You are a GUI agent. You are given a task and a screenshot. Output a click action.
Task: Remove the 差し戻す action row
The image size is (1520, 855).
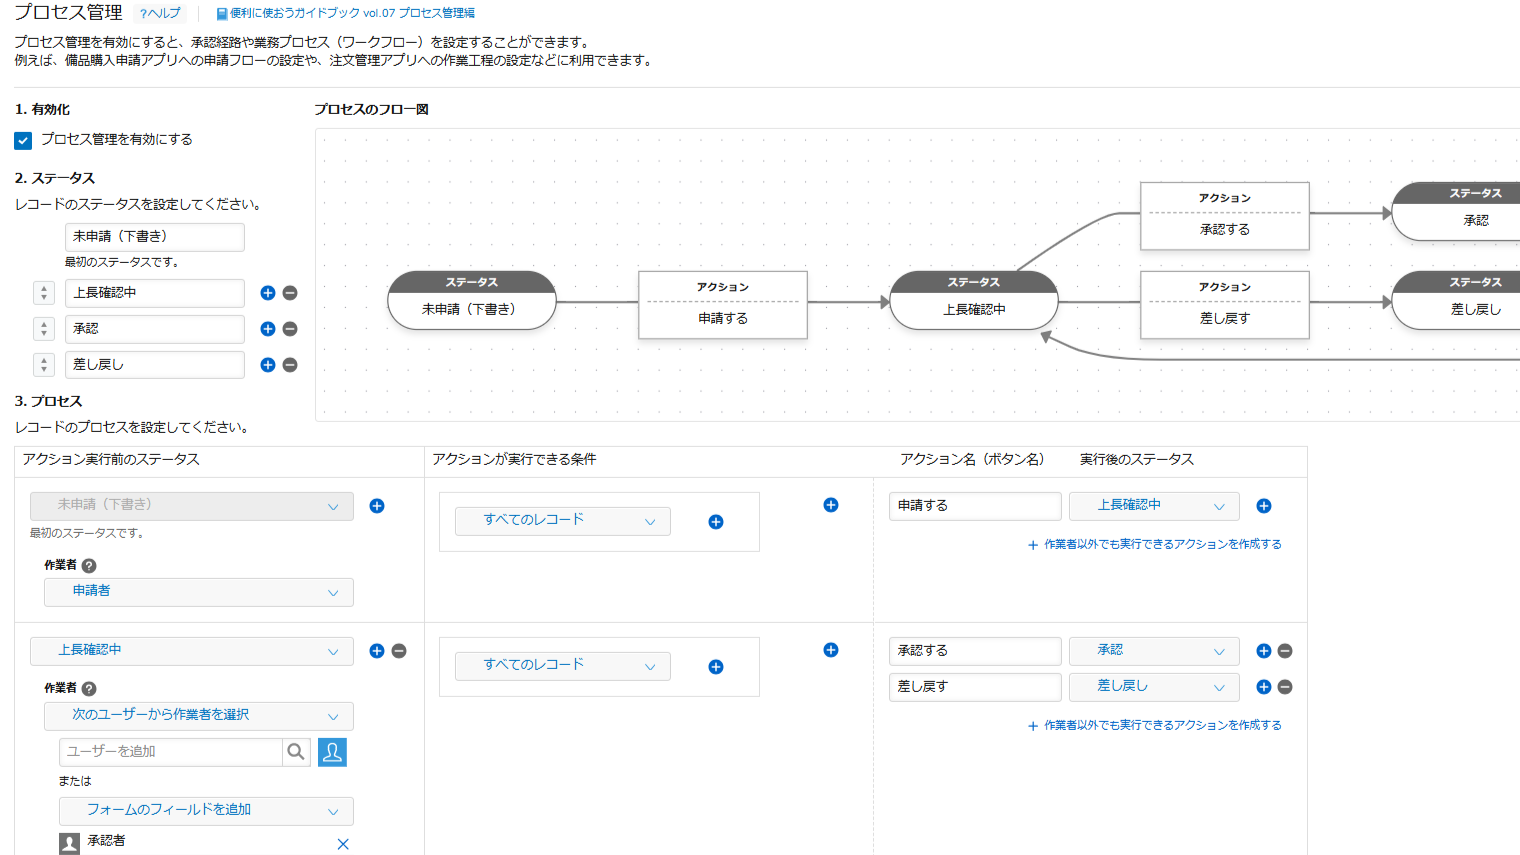(1286, 687)
